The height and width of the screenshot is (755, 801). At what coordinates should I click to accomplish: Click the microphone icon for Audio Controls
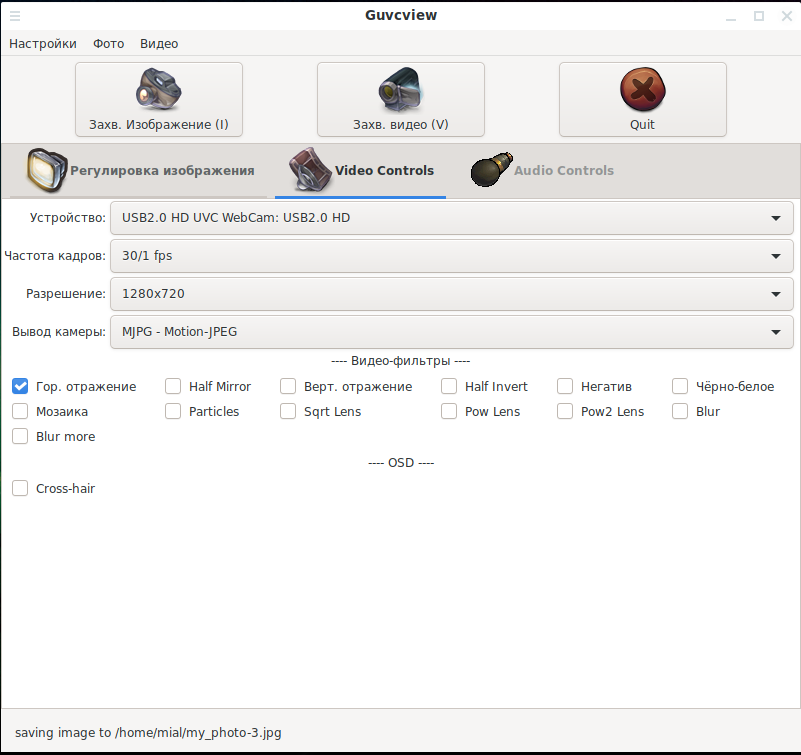click(x=490, y=170)
